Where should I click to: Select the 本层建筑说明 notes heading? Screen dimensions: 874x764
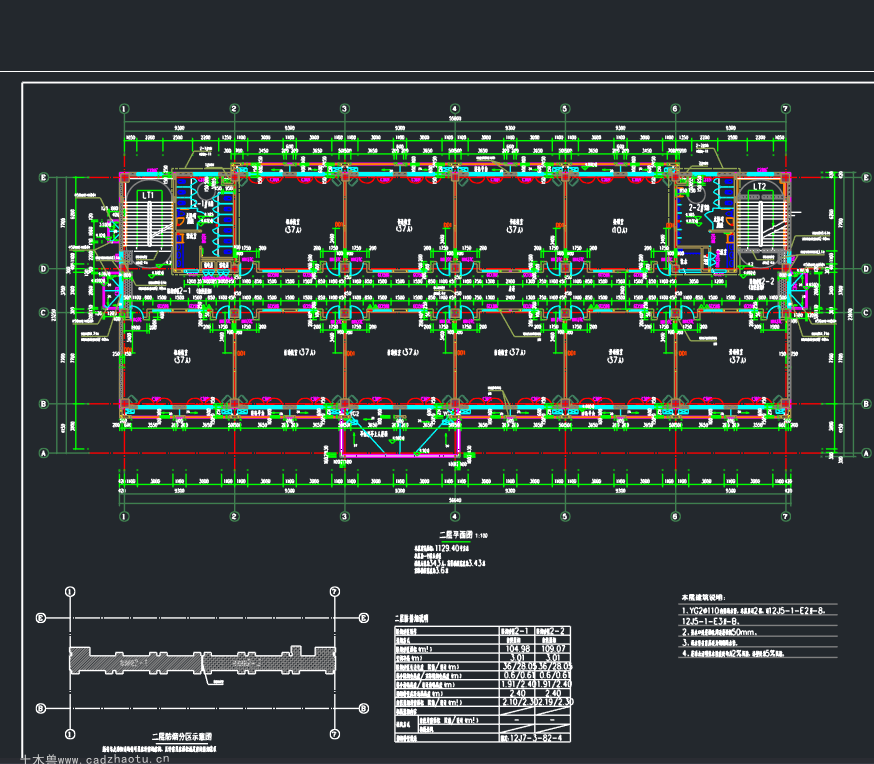tap(703, 597)
